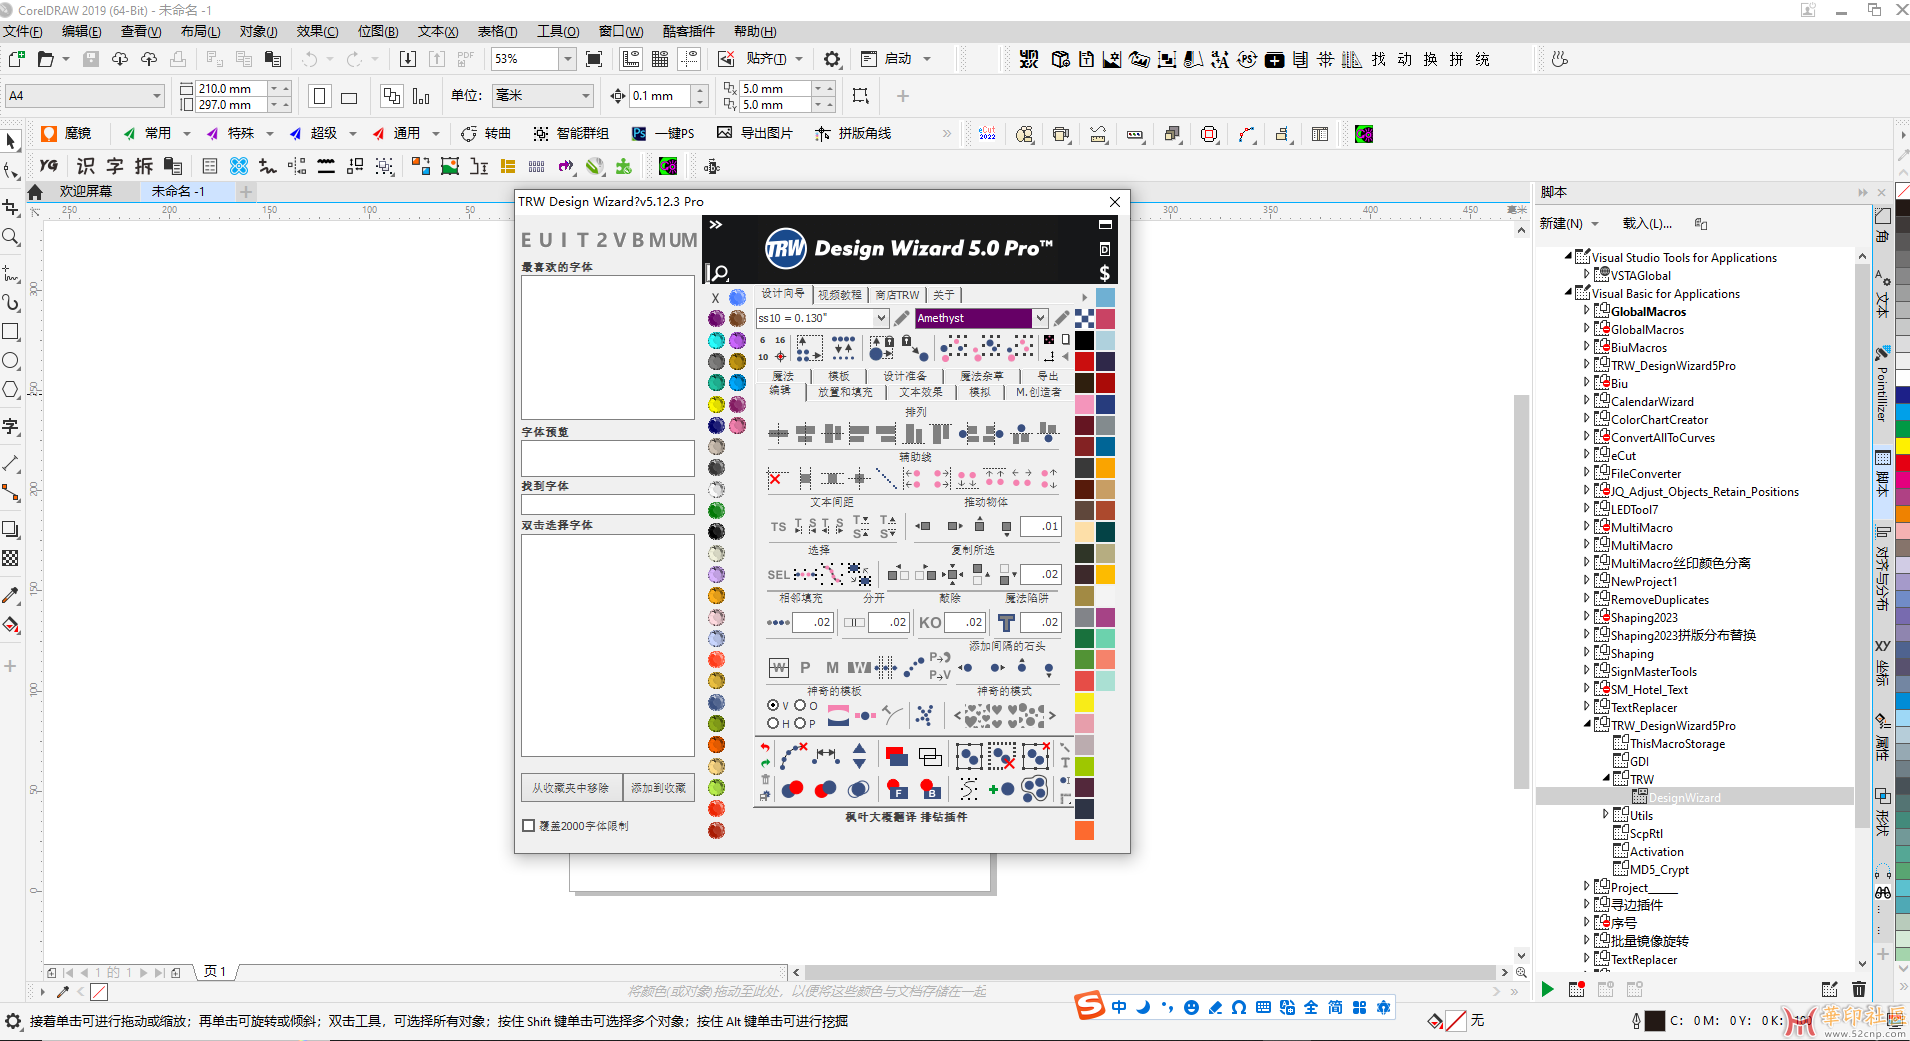Select the Rectangle tool in toolbox

pos(11,331)
